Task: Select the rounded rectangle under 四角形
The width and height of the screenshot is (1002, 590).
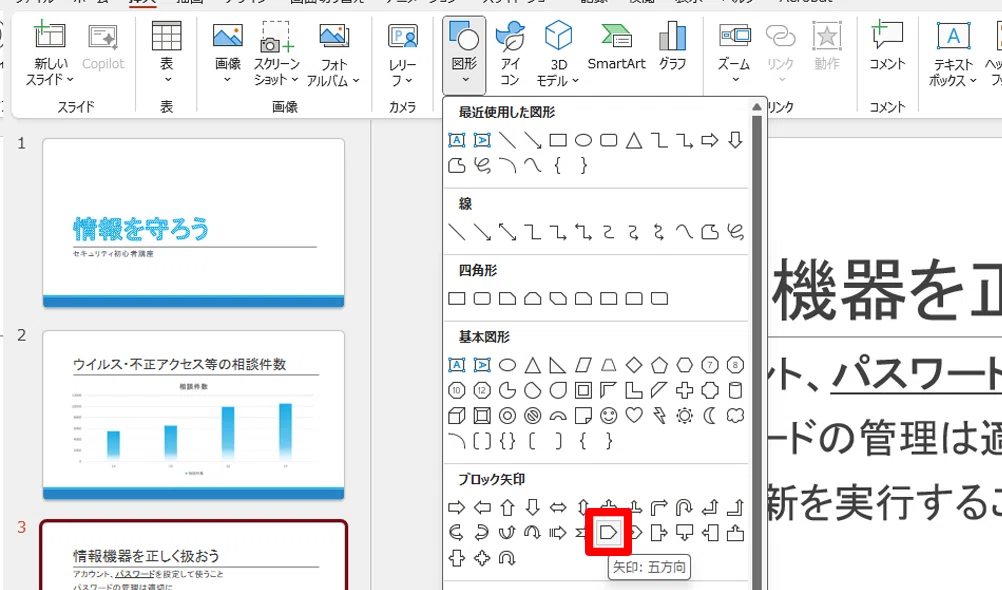Action: 482,299
